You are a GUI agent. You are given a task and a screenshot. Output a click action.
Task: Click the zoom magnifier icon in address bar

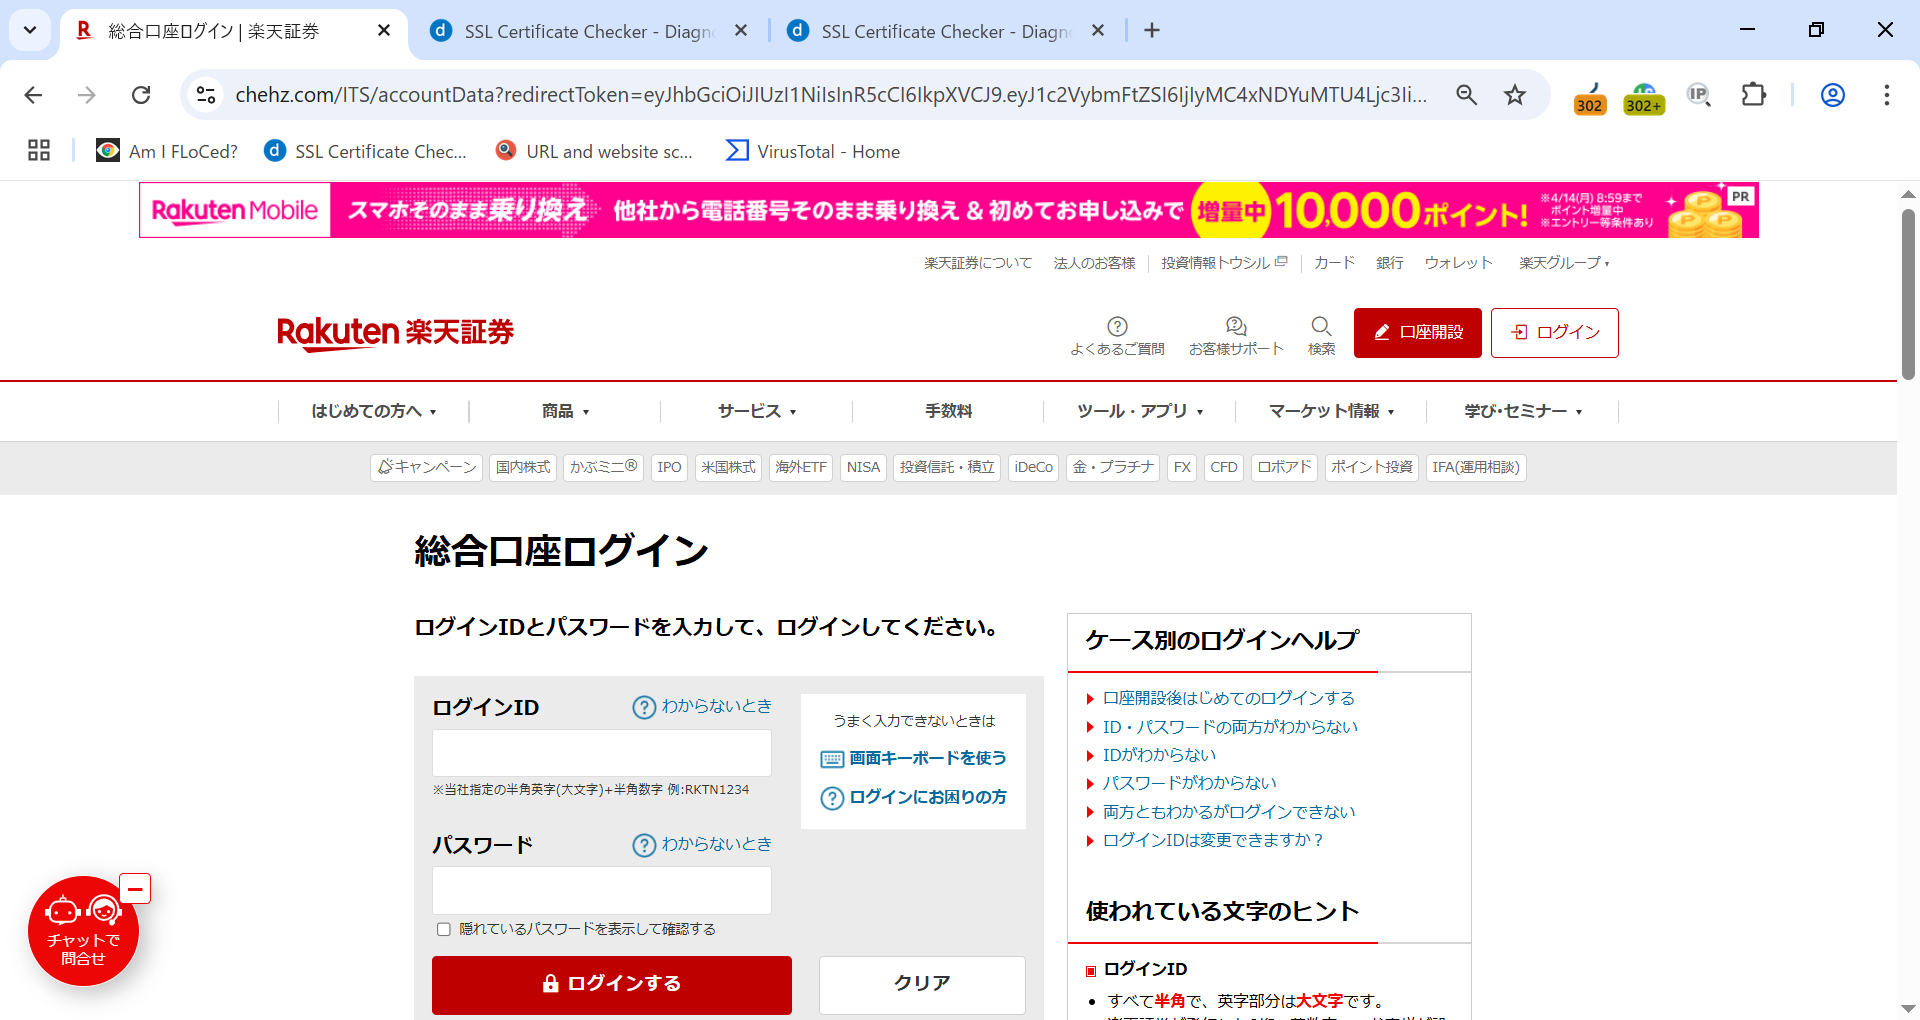[1466, 95]
